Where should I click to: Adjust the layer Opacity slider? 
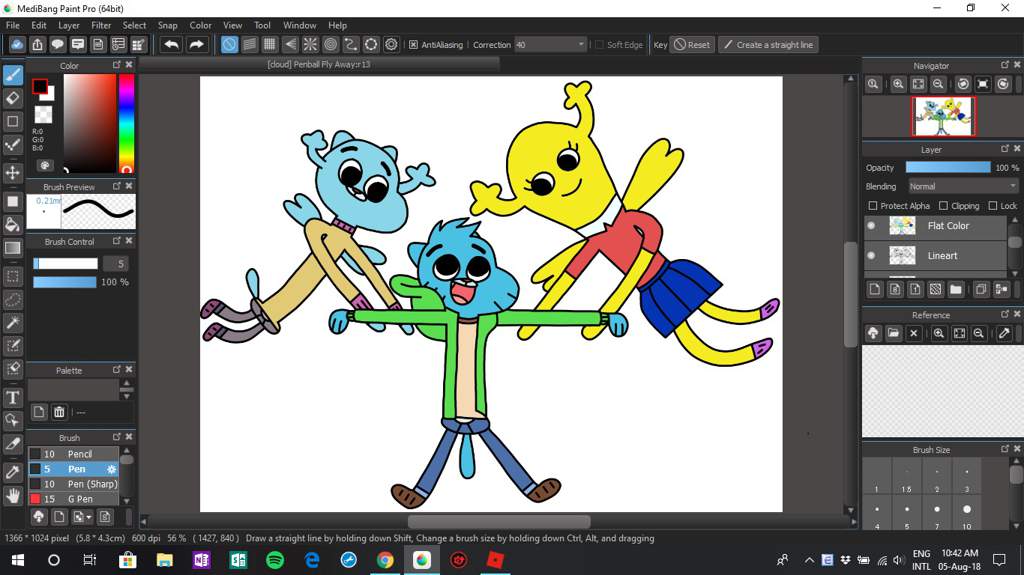[948, 167]
